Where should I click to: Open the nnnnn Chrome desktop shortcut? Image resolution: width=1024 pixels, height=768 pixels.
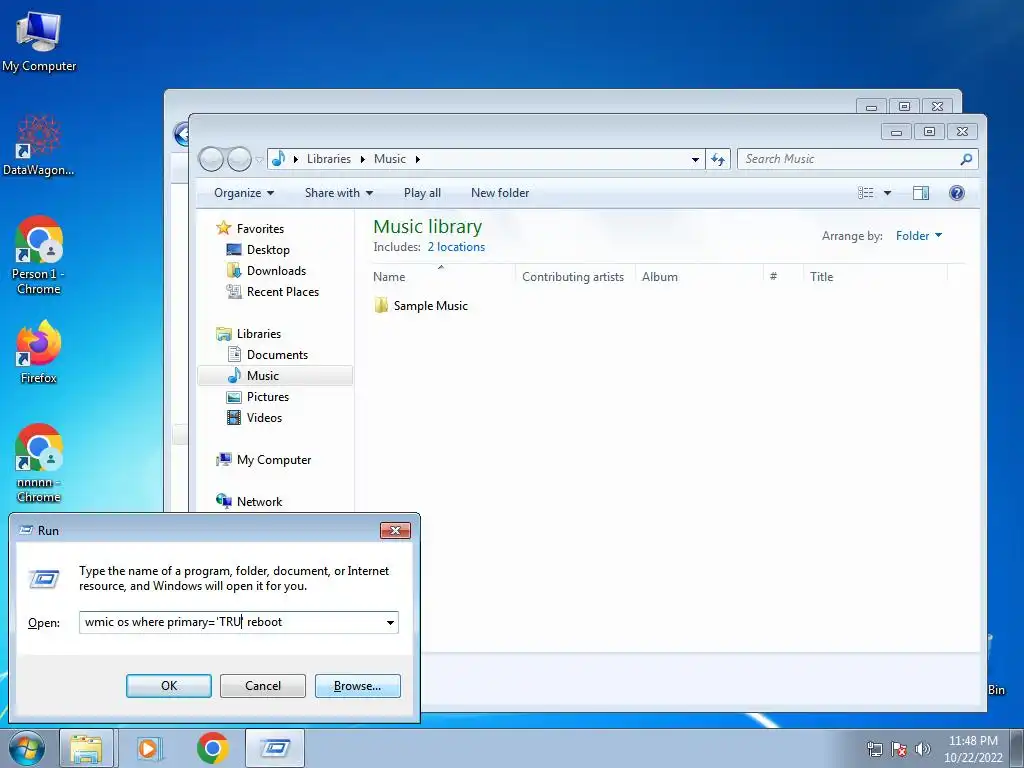click(39, 464)
